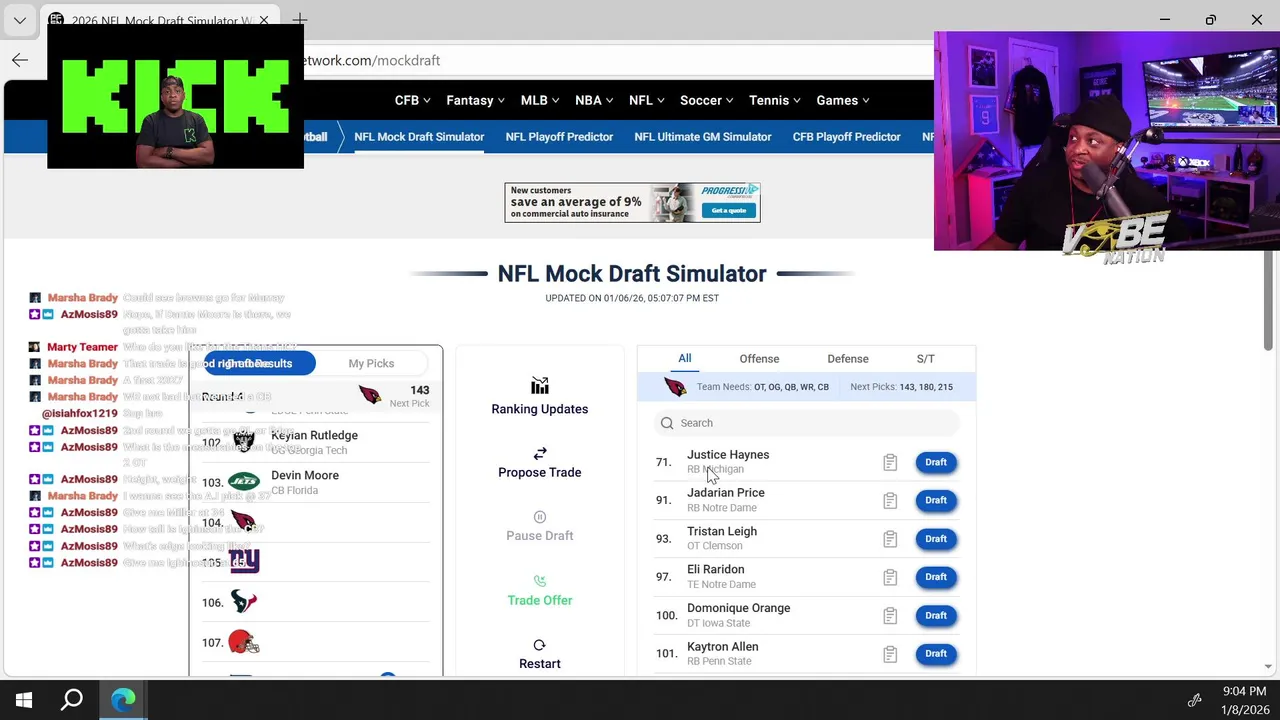Click the Giants logo at pick 105
Viewport: 1280px width, 720px height.
click(244, 561)
